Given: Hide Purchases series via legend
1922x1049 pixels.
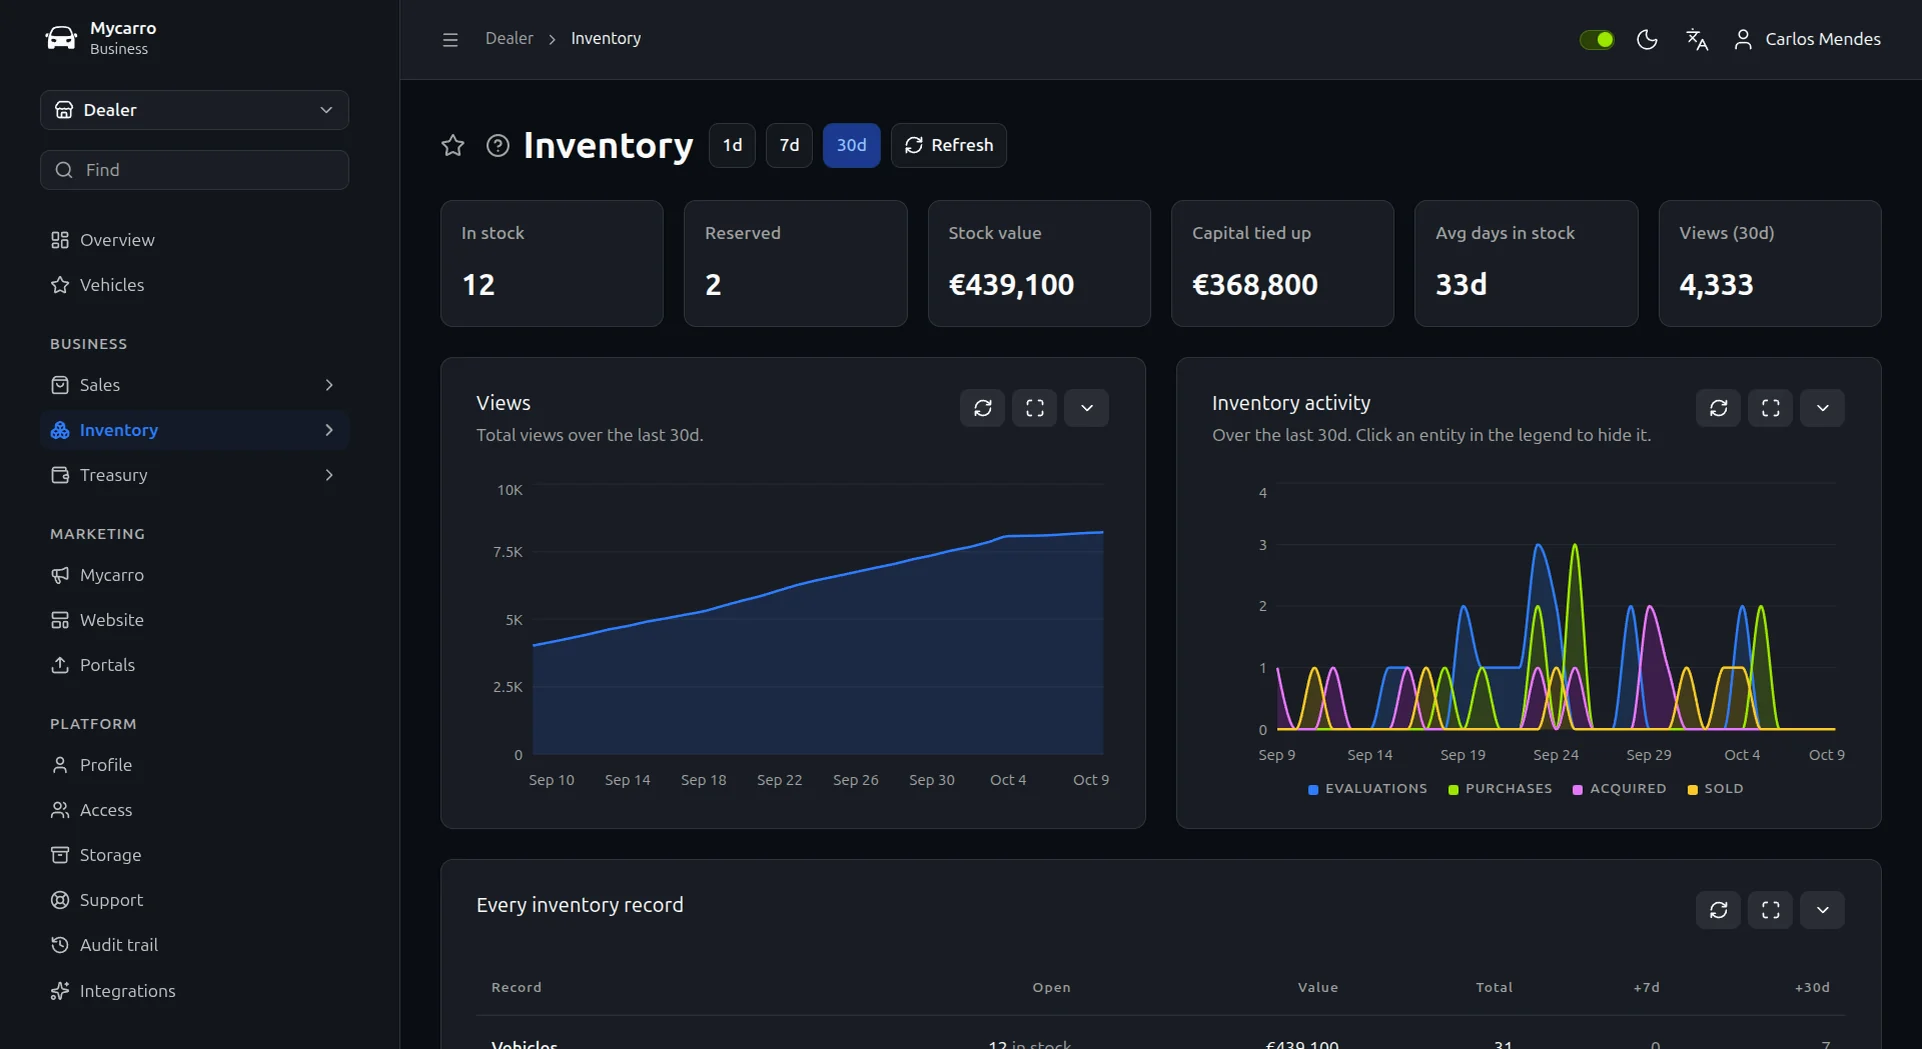Looking at the screenshot, I should (1500, 789).
